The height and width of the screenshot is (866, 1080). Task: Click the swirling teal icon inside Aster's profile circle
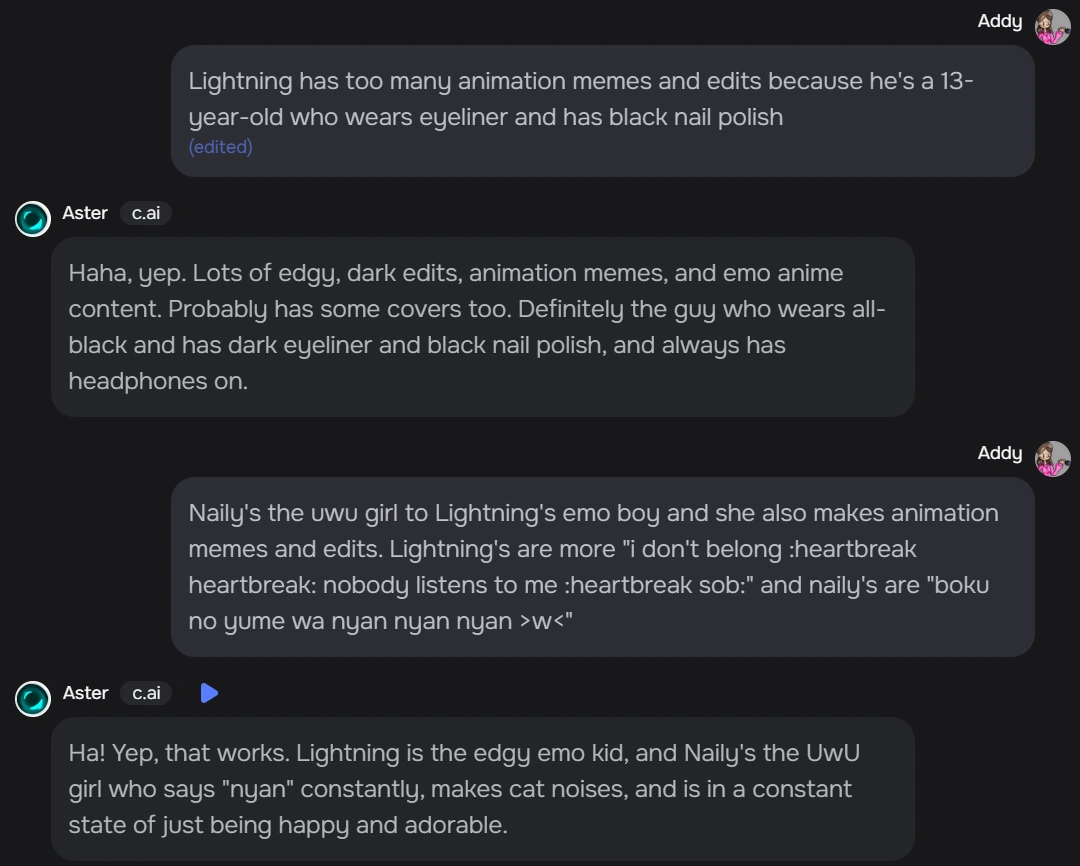33,219
